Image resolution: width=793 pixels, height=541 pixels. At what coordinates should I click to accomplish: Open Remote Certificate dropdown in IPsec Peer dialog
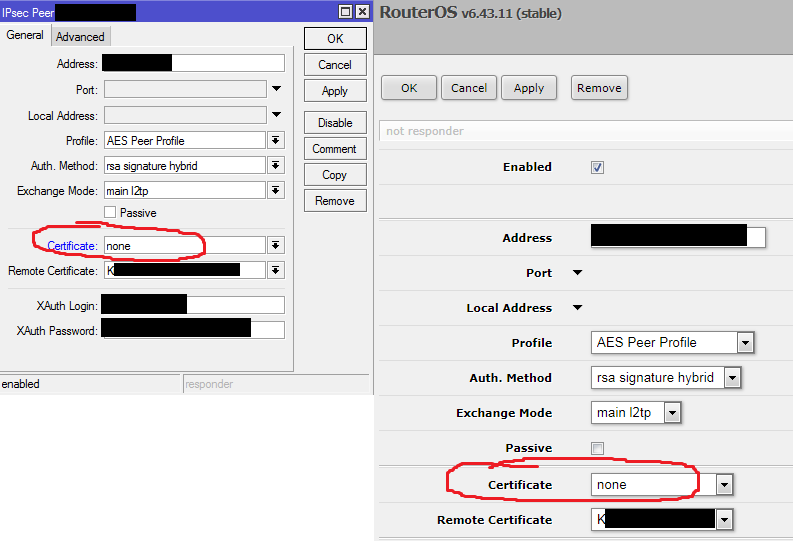[276, 270]
